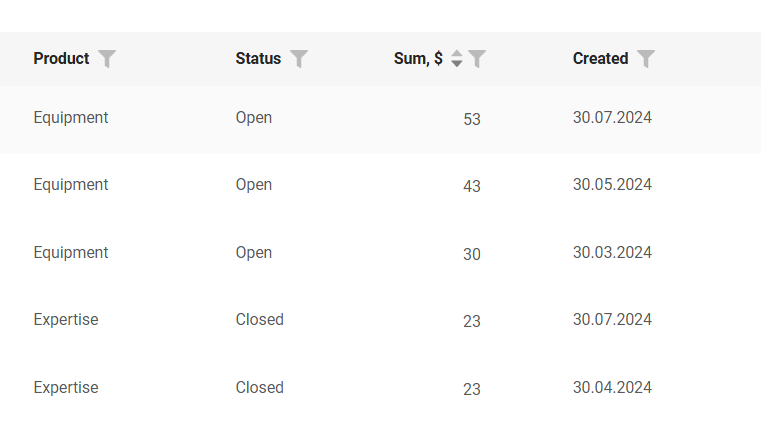Sort by Sum using the sort arrows

pyautogui.click(x=457, y=59)
